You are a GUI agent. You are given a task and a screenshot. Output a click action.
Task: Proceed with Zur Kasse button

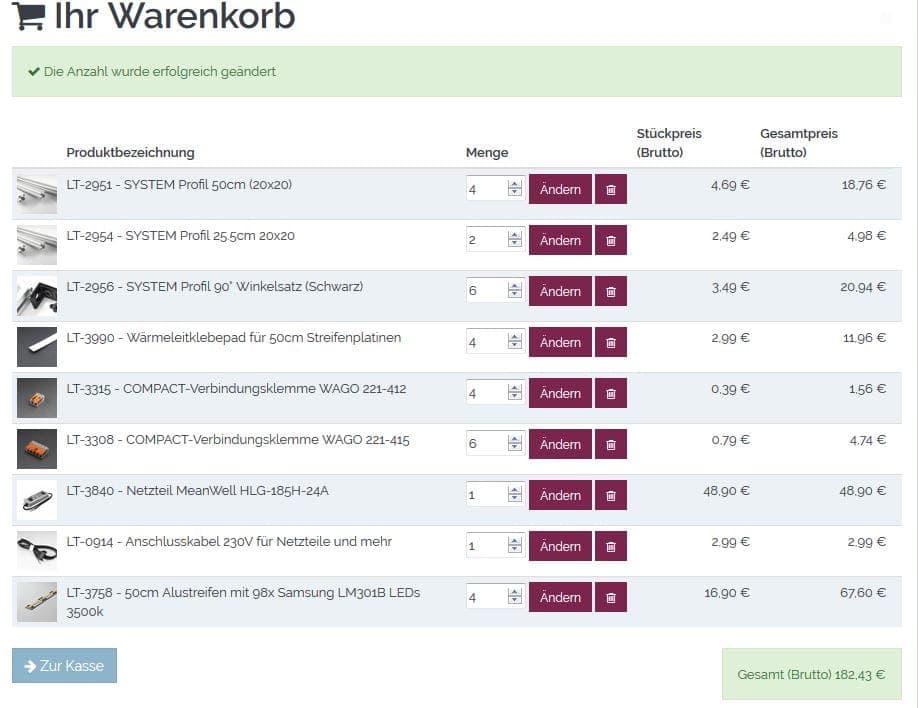pyautogui.click(x=64, y=666)
